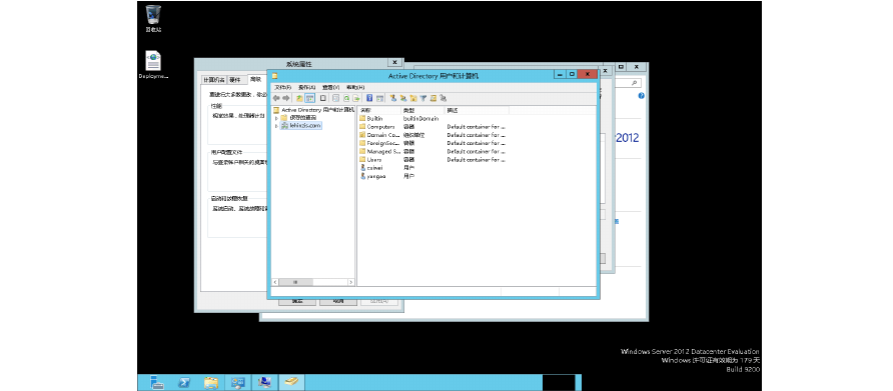Open the 查看(V) menu

point(331,88)
